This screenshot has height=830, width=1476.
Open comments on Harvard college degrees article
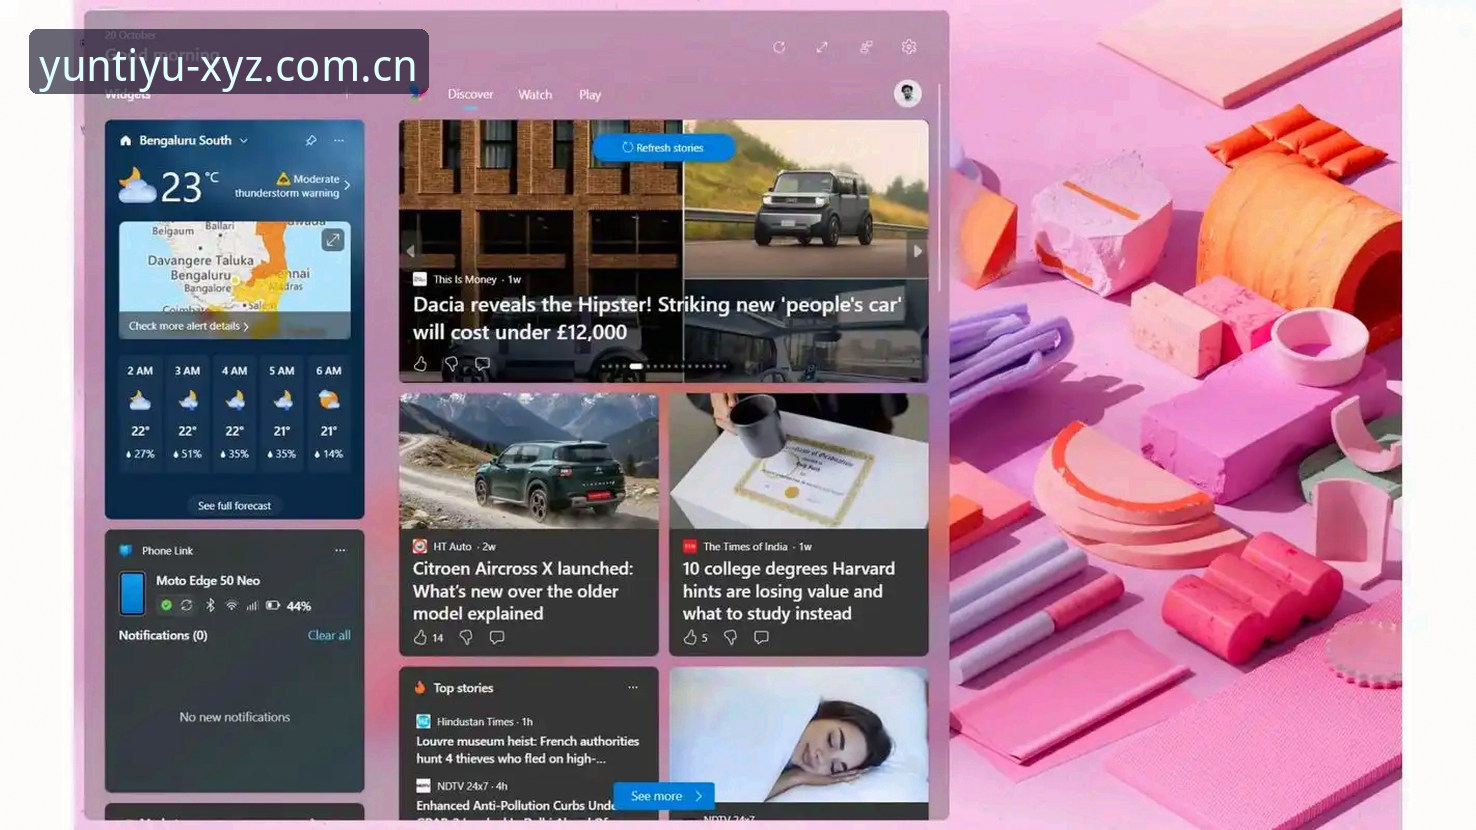click(761, 637)
